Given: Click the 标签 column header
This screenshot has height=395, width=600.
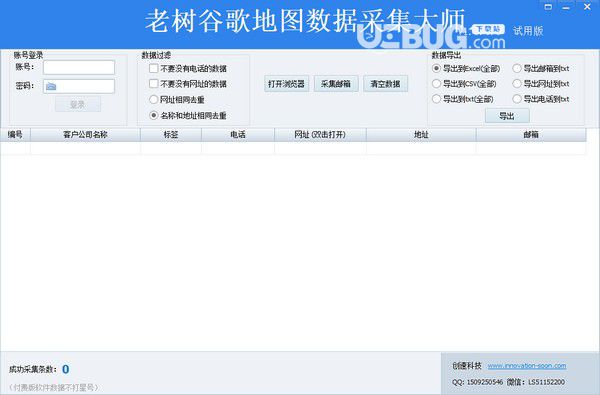Looking at the screenshot, I should click(171, 135).
